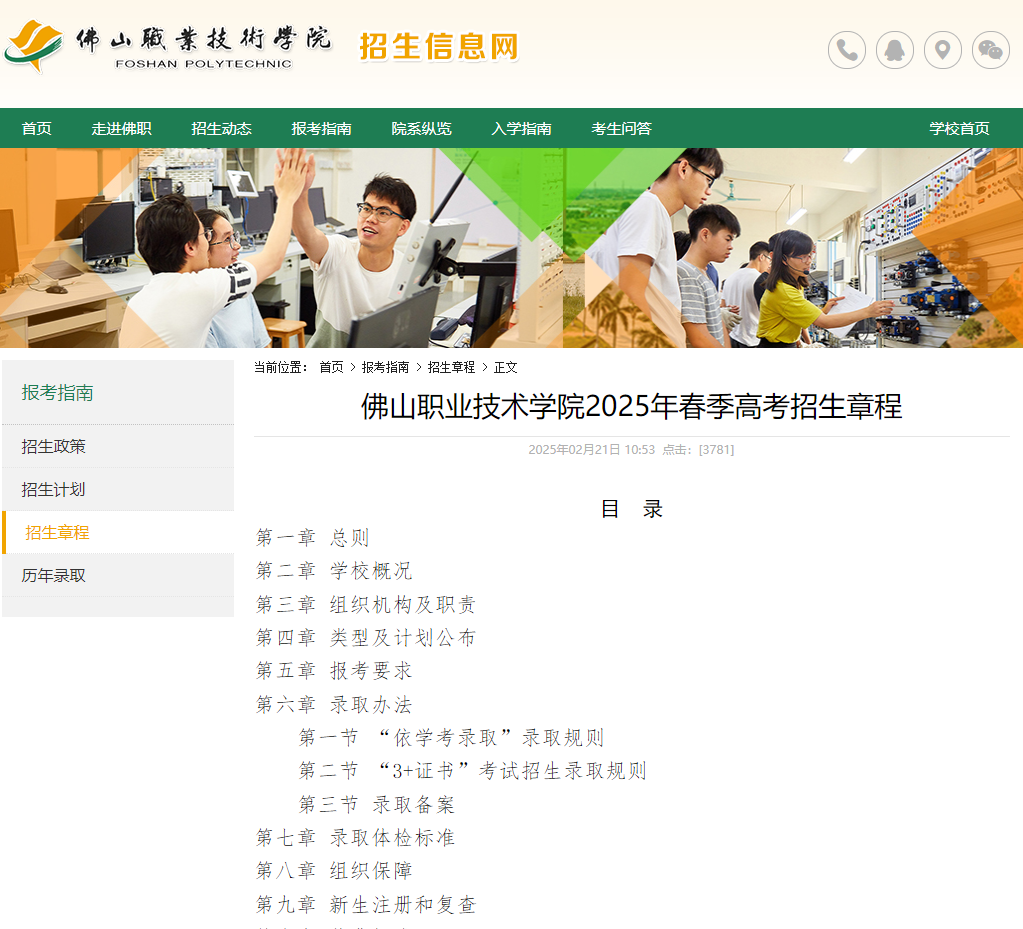
Task: Click the location pin icon
Action: point(943,50)
